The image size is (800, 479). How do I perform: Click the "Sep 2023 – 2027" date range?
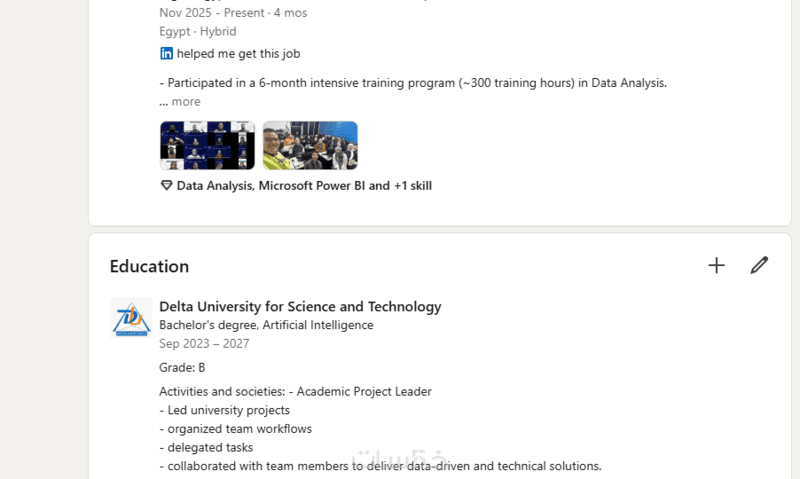[x=204, y=344]
